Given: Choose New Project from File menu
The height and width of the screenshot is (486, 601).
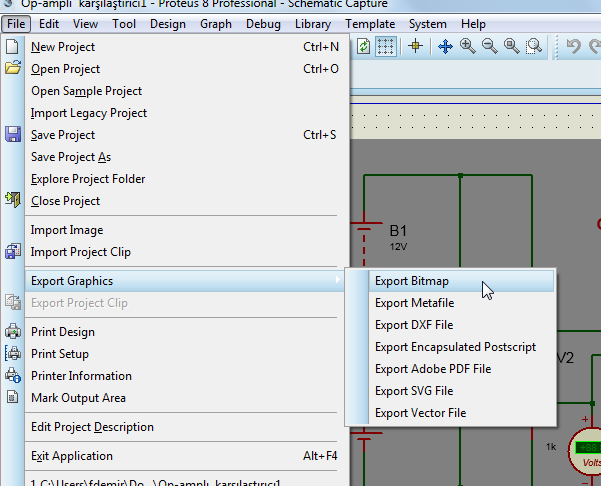Looking at the screenshot, I should [187, 47].
